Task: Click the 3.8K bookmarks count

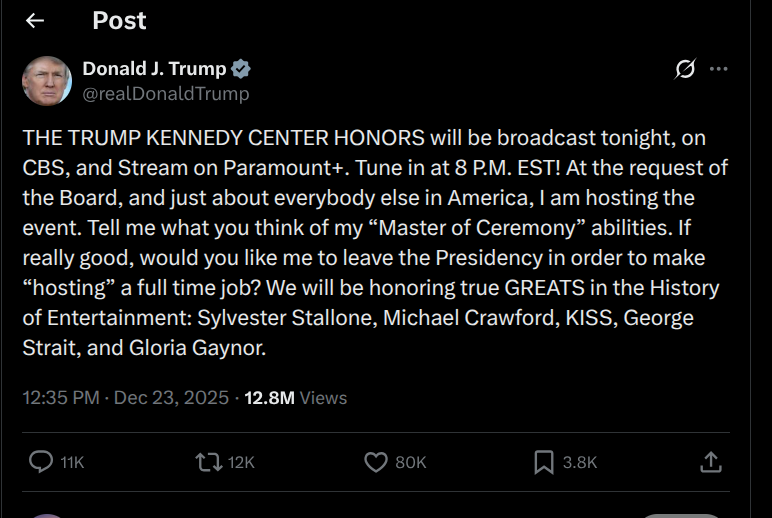Action: [x=580, y=462]
